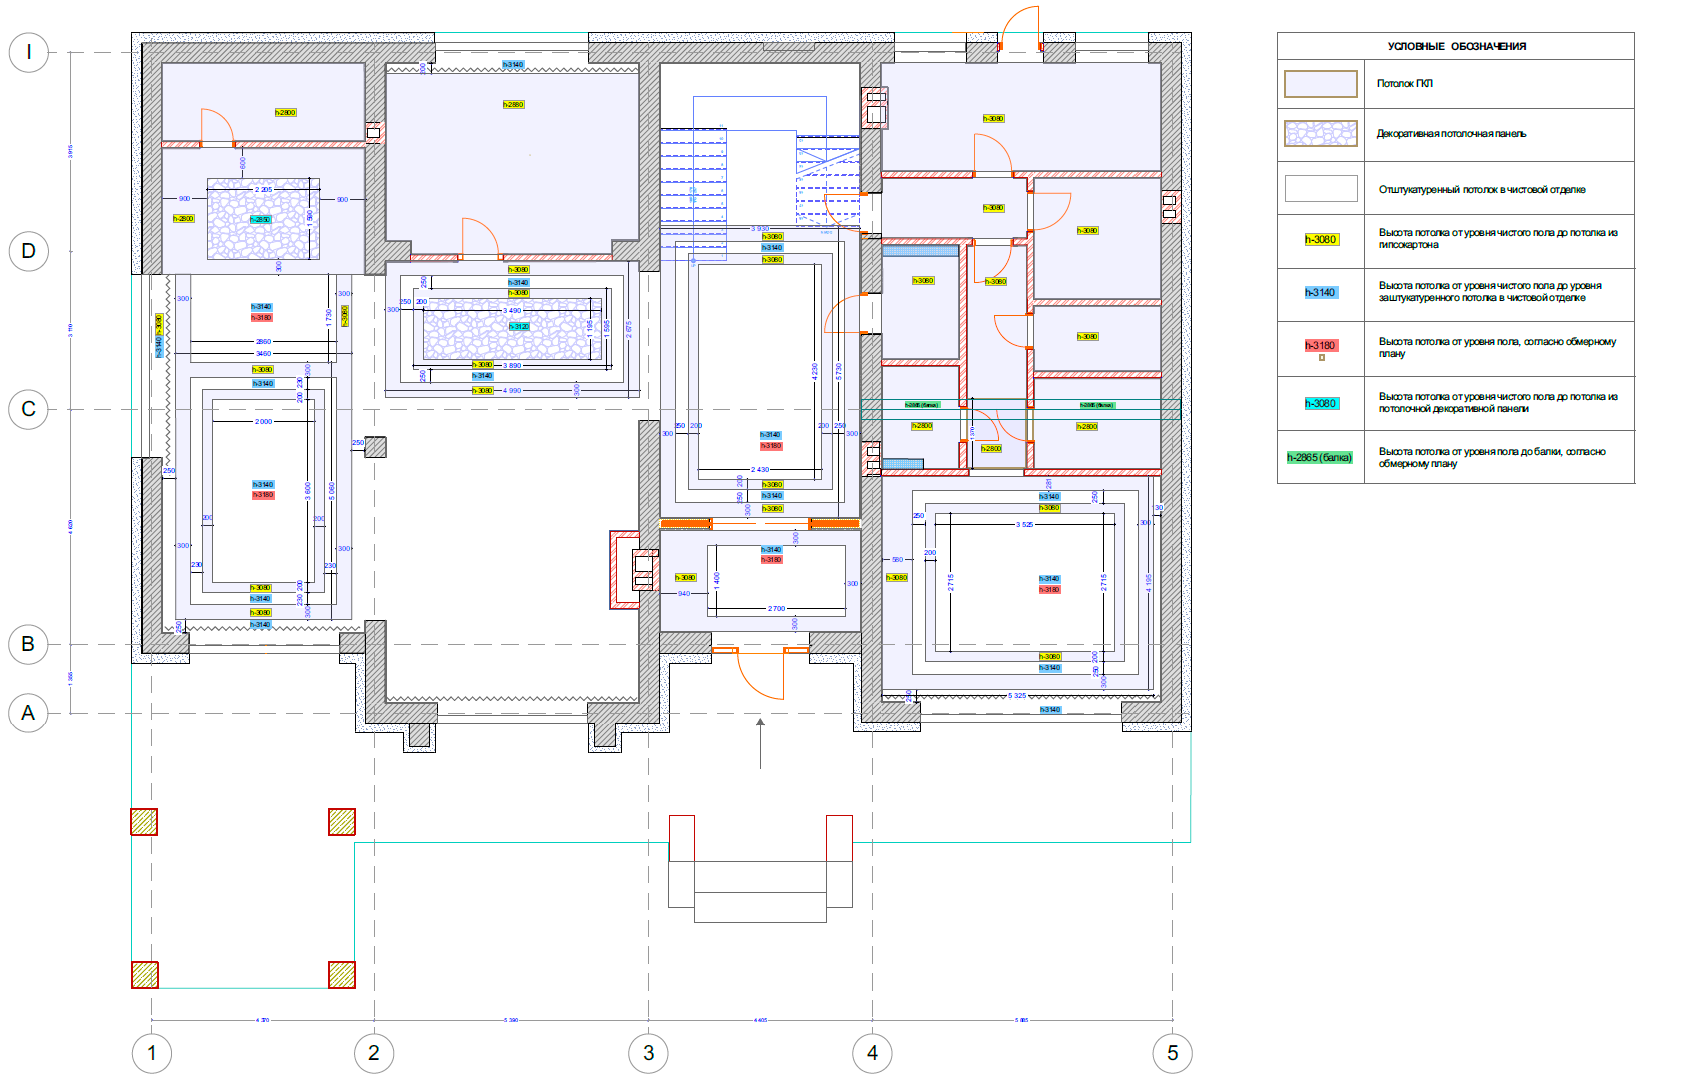The height and width of the screenshot is (1090, 1695).
Task: Click the axis bubble numbered 2
Action: click(374, 1053)
